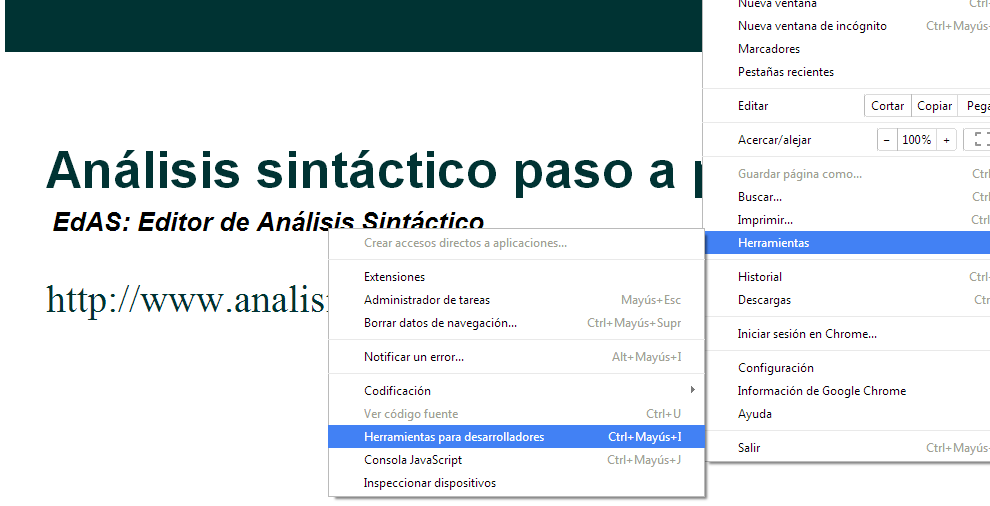The height and width of the screenshot is (506, 990).
Task: Open Historial from Chrome menu
Action: pos(760,277)
